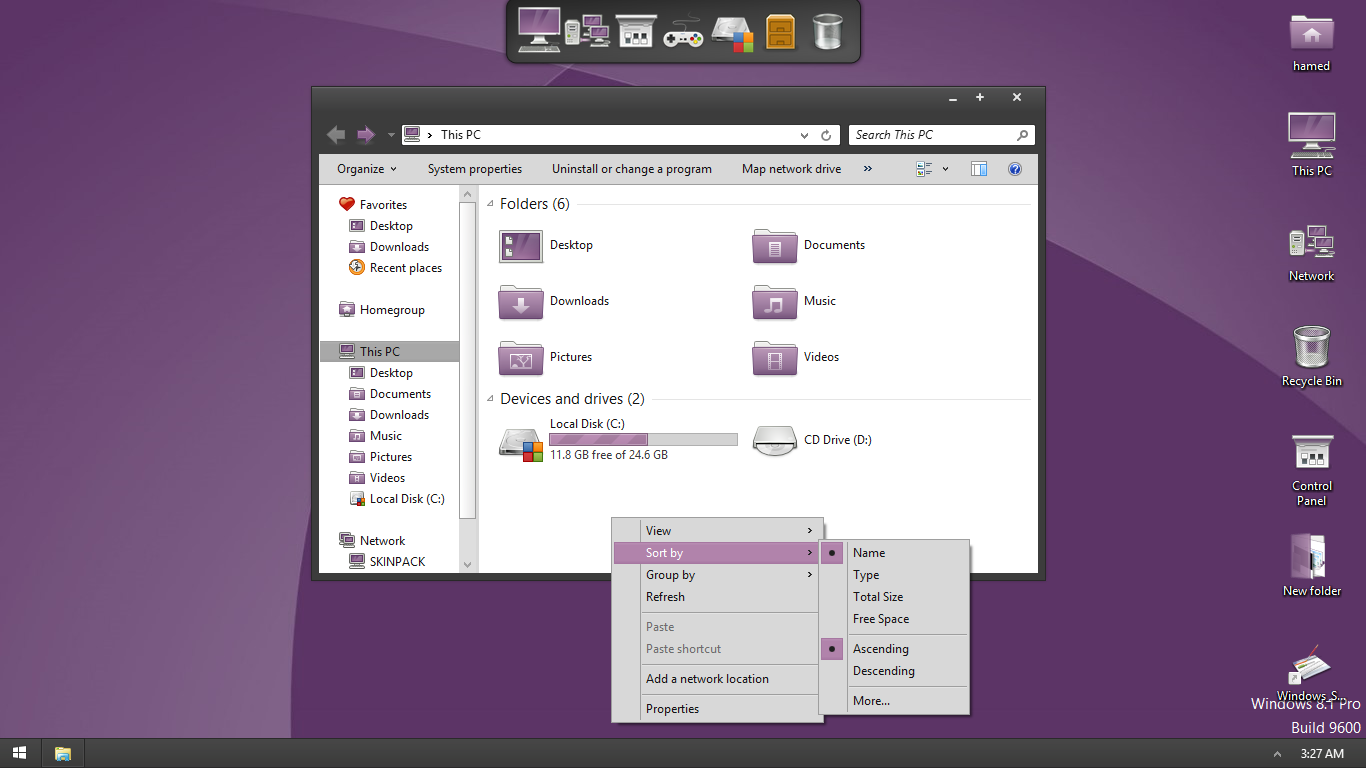Choose the Free Space sort option
This screenshot has height=768, width=1366.
pyautogui.click(x=880, y=619)
